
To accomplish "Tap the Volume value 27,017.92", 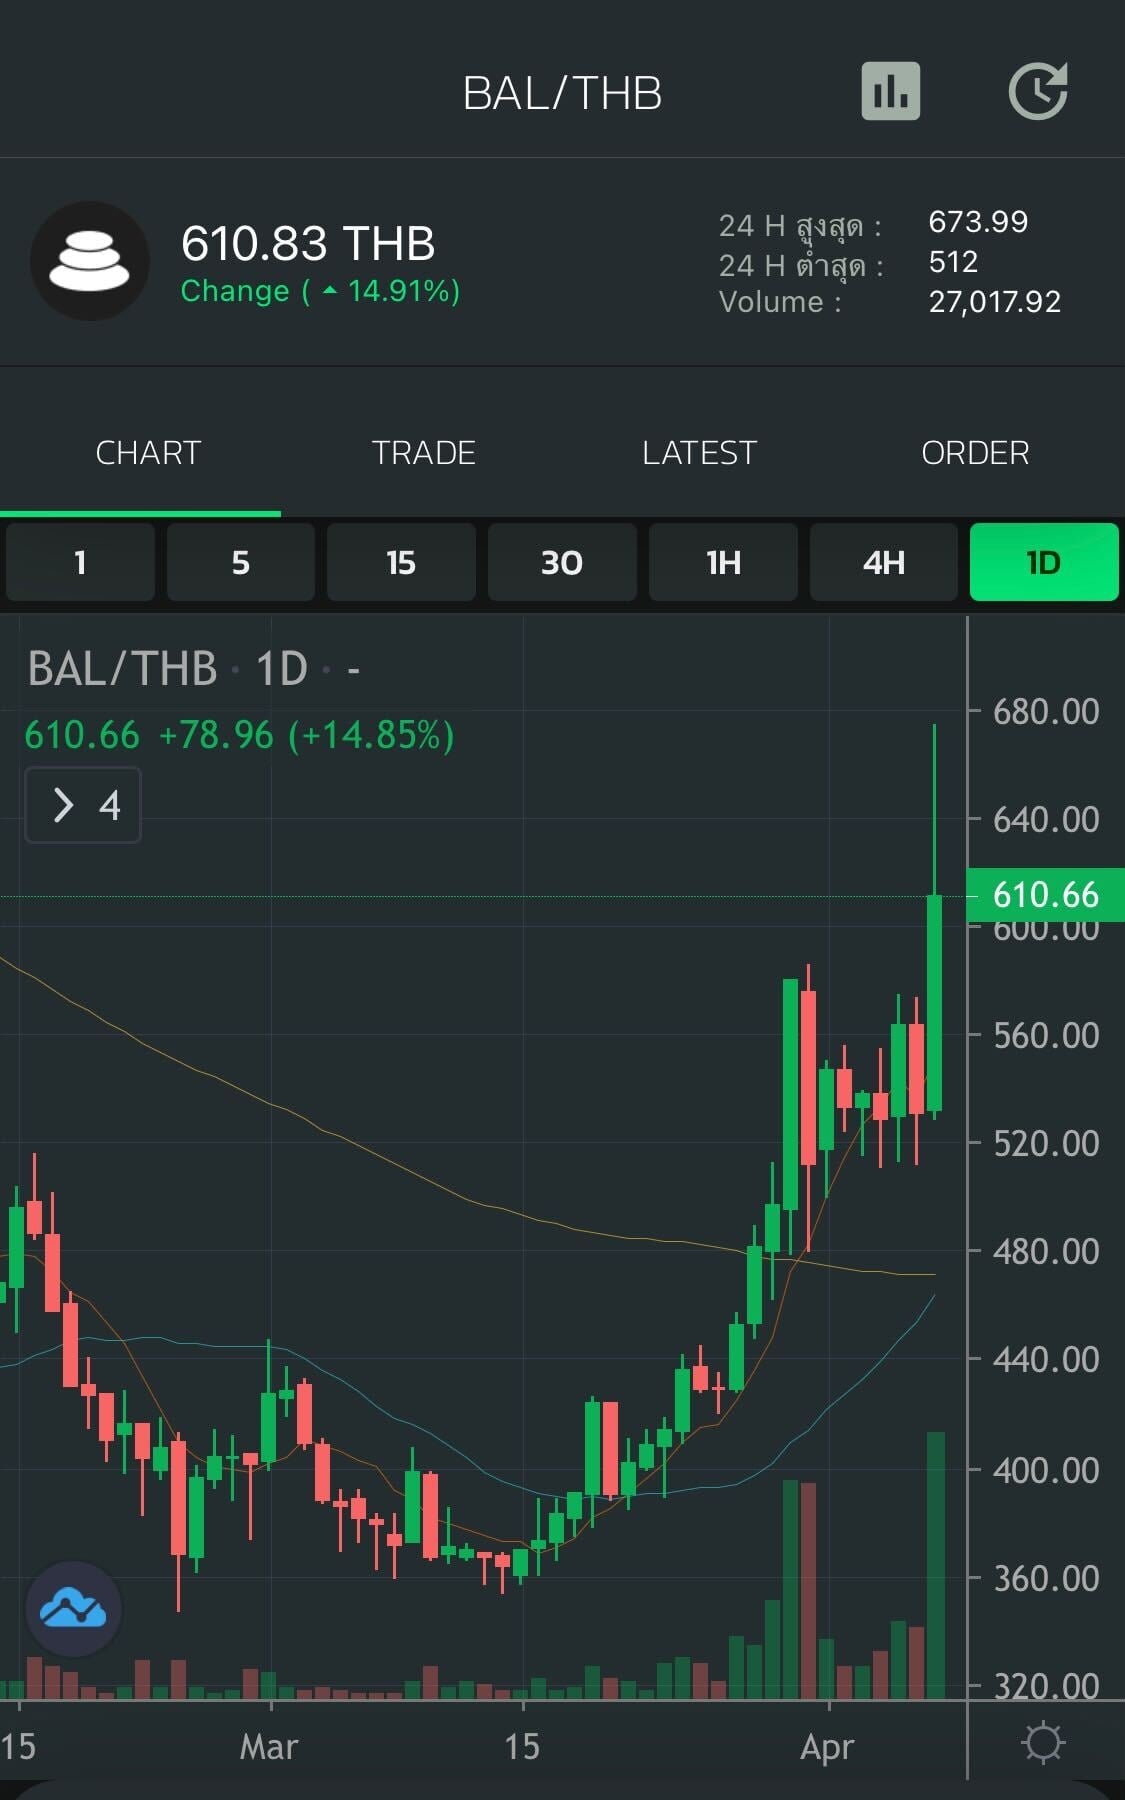I will click(994, 301).
